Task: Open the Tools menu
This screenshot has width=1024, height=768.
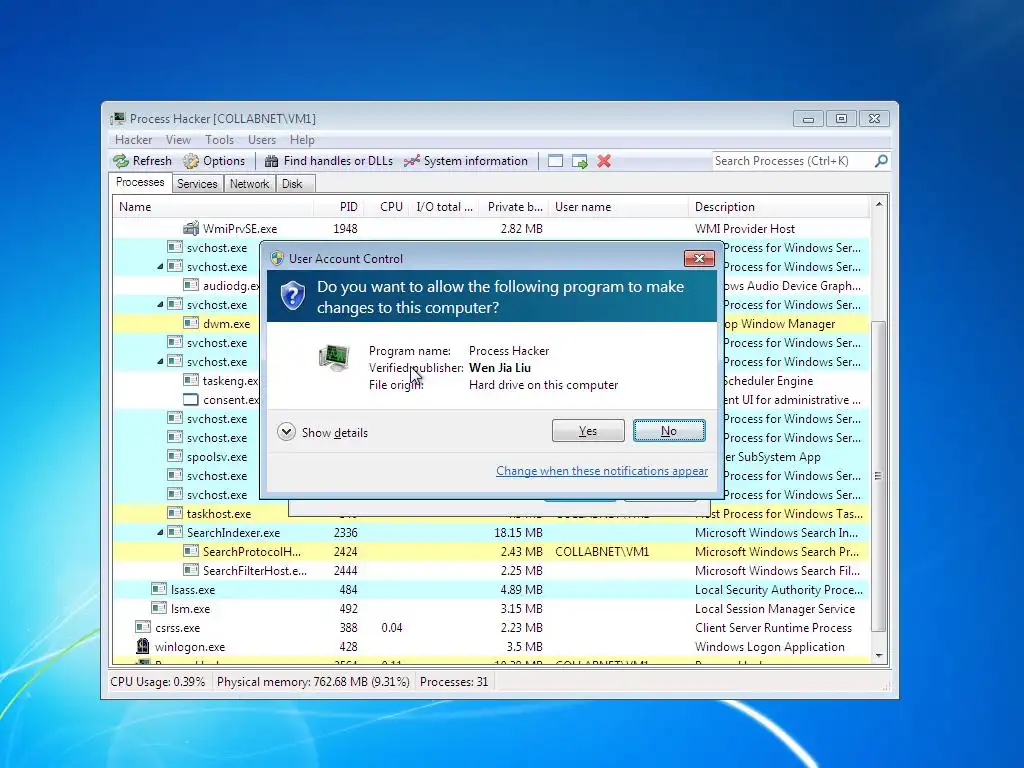Action: (219, 140)
